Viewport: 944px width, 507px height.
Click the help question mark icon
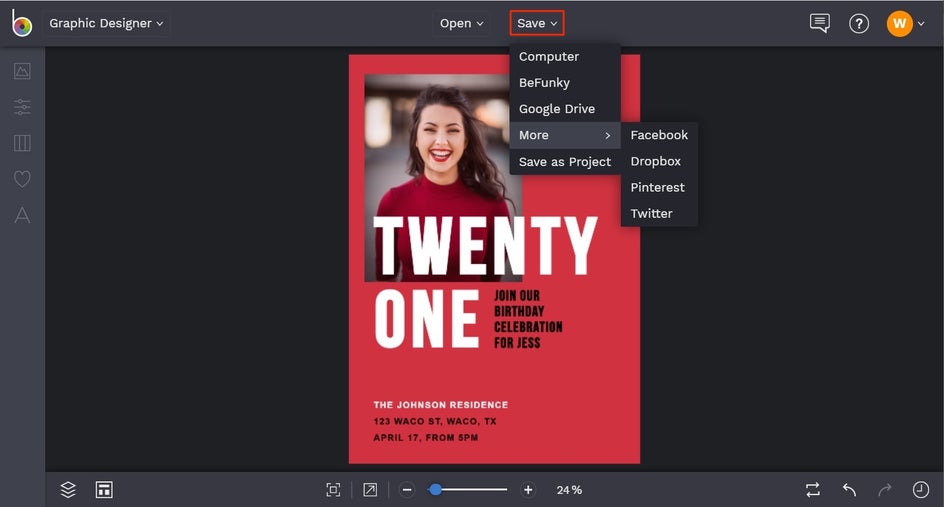pyautogui.click(x=859, y=23)
